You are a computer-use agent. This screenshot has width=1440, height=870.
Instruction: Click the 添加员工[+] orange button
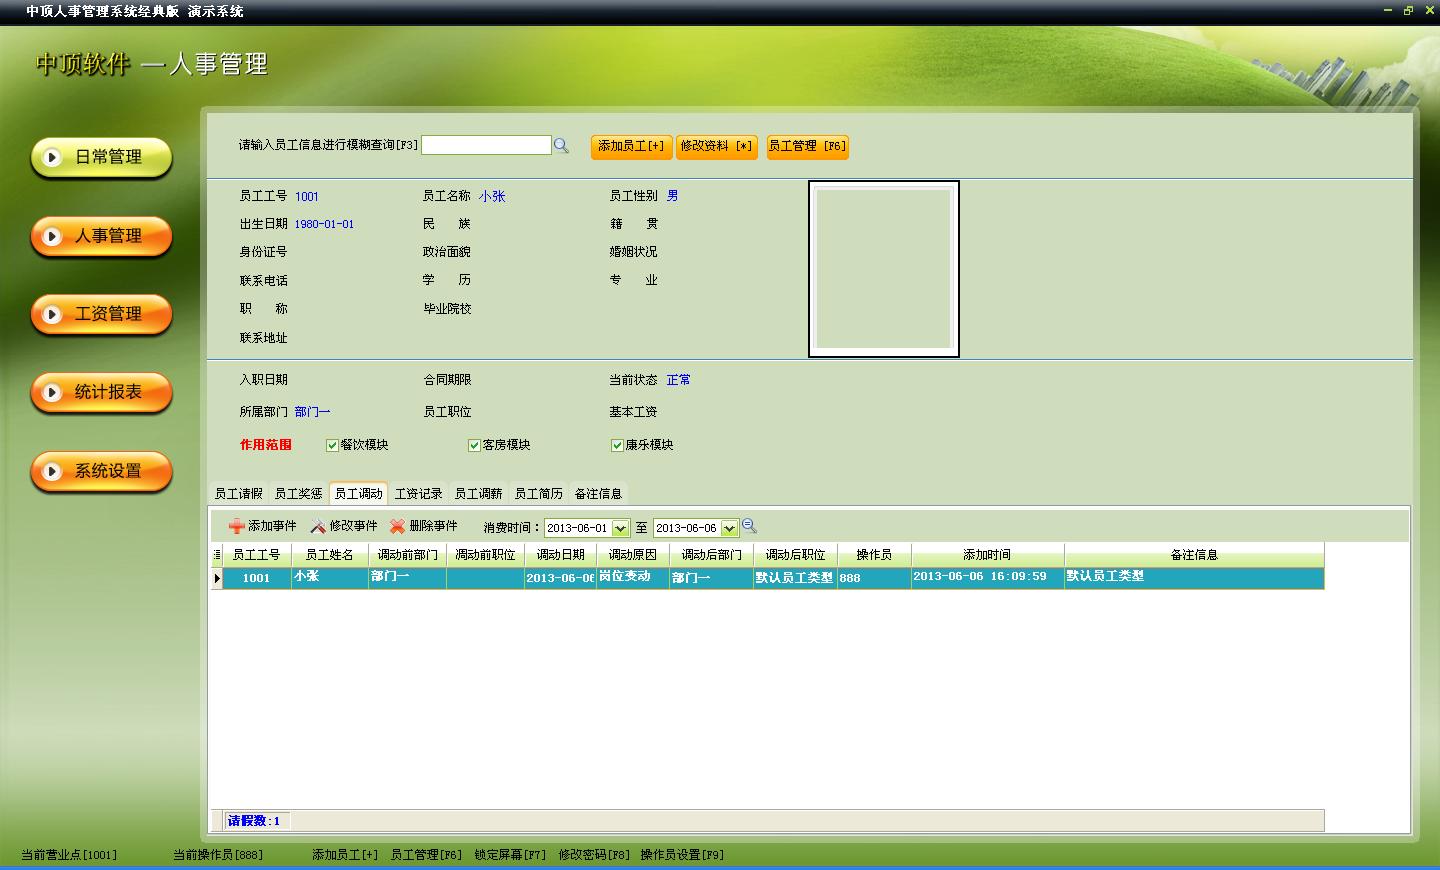click(x=632, y=146)
